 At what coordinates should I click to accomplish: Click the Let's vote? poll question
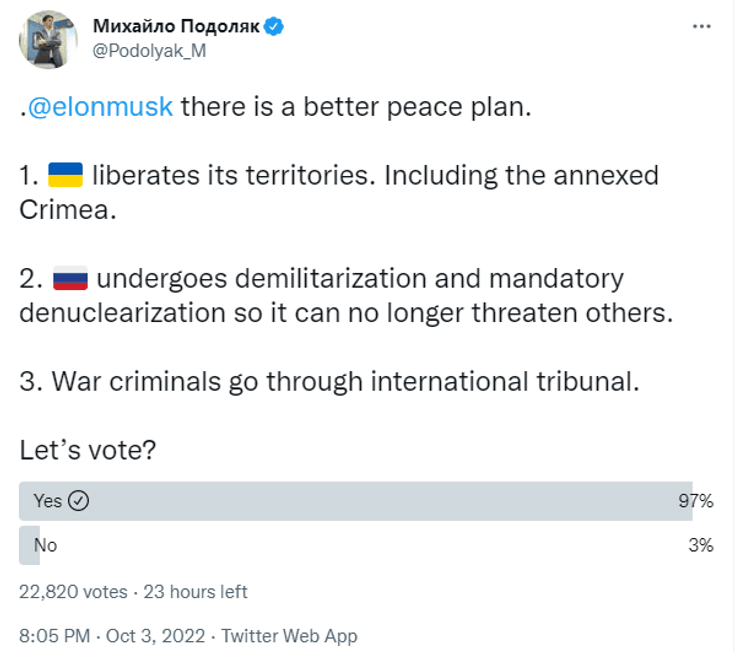point(87,450)
